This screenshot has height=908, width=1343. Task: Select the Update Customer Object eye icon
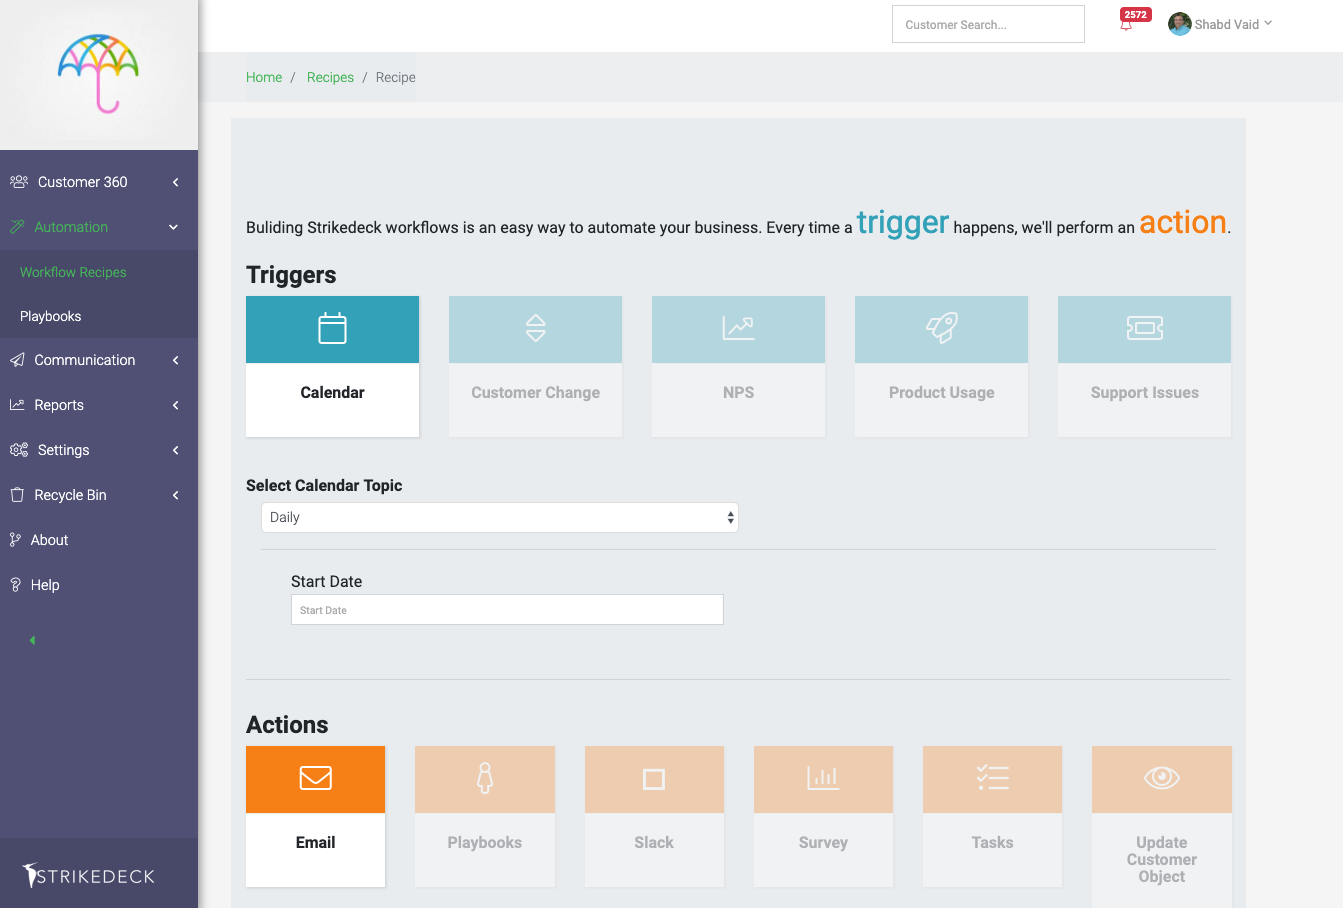[x=1162, y=778]
